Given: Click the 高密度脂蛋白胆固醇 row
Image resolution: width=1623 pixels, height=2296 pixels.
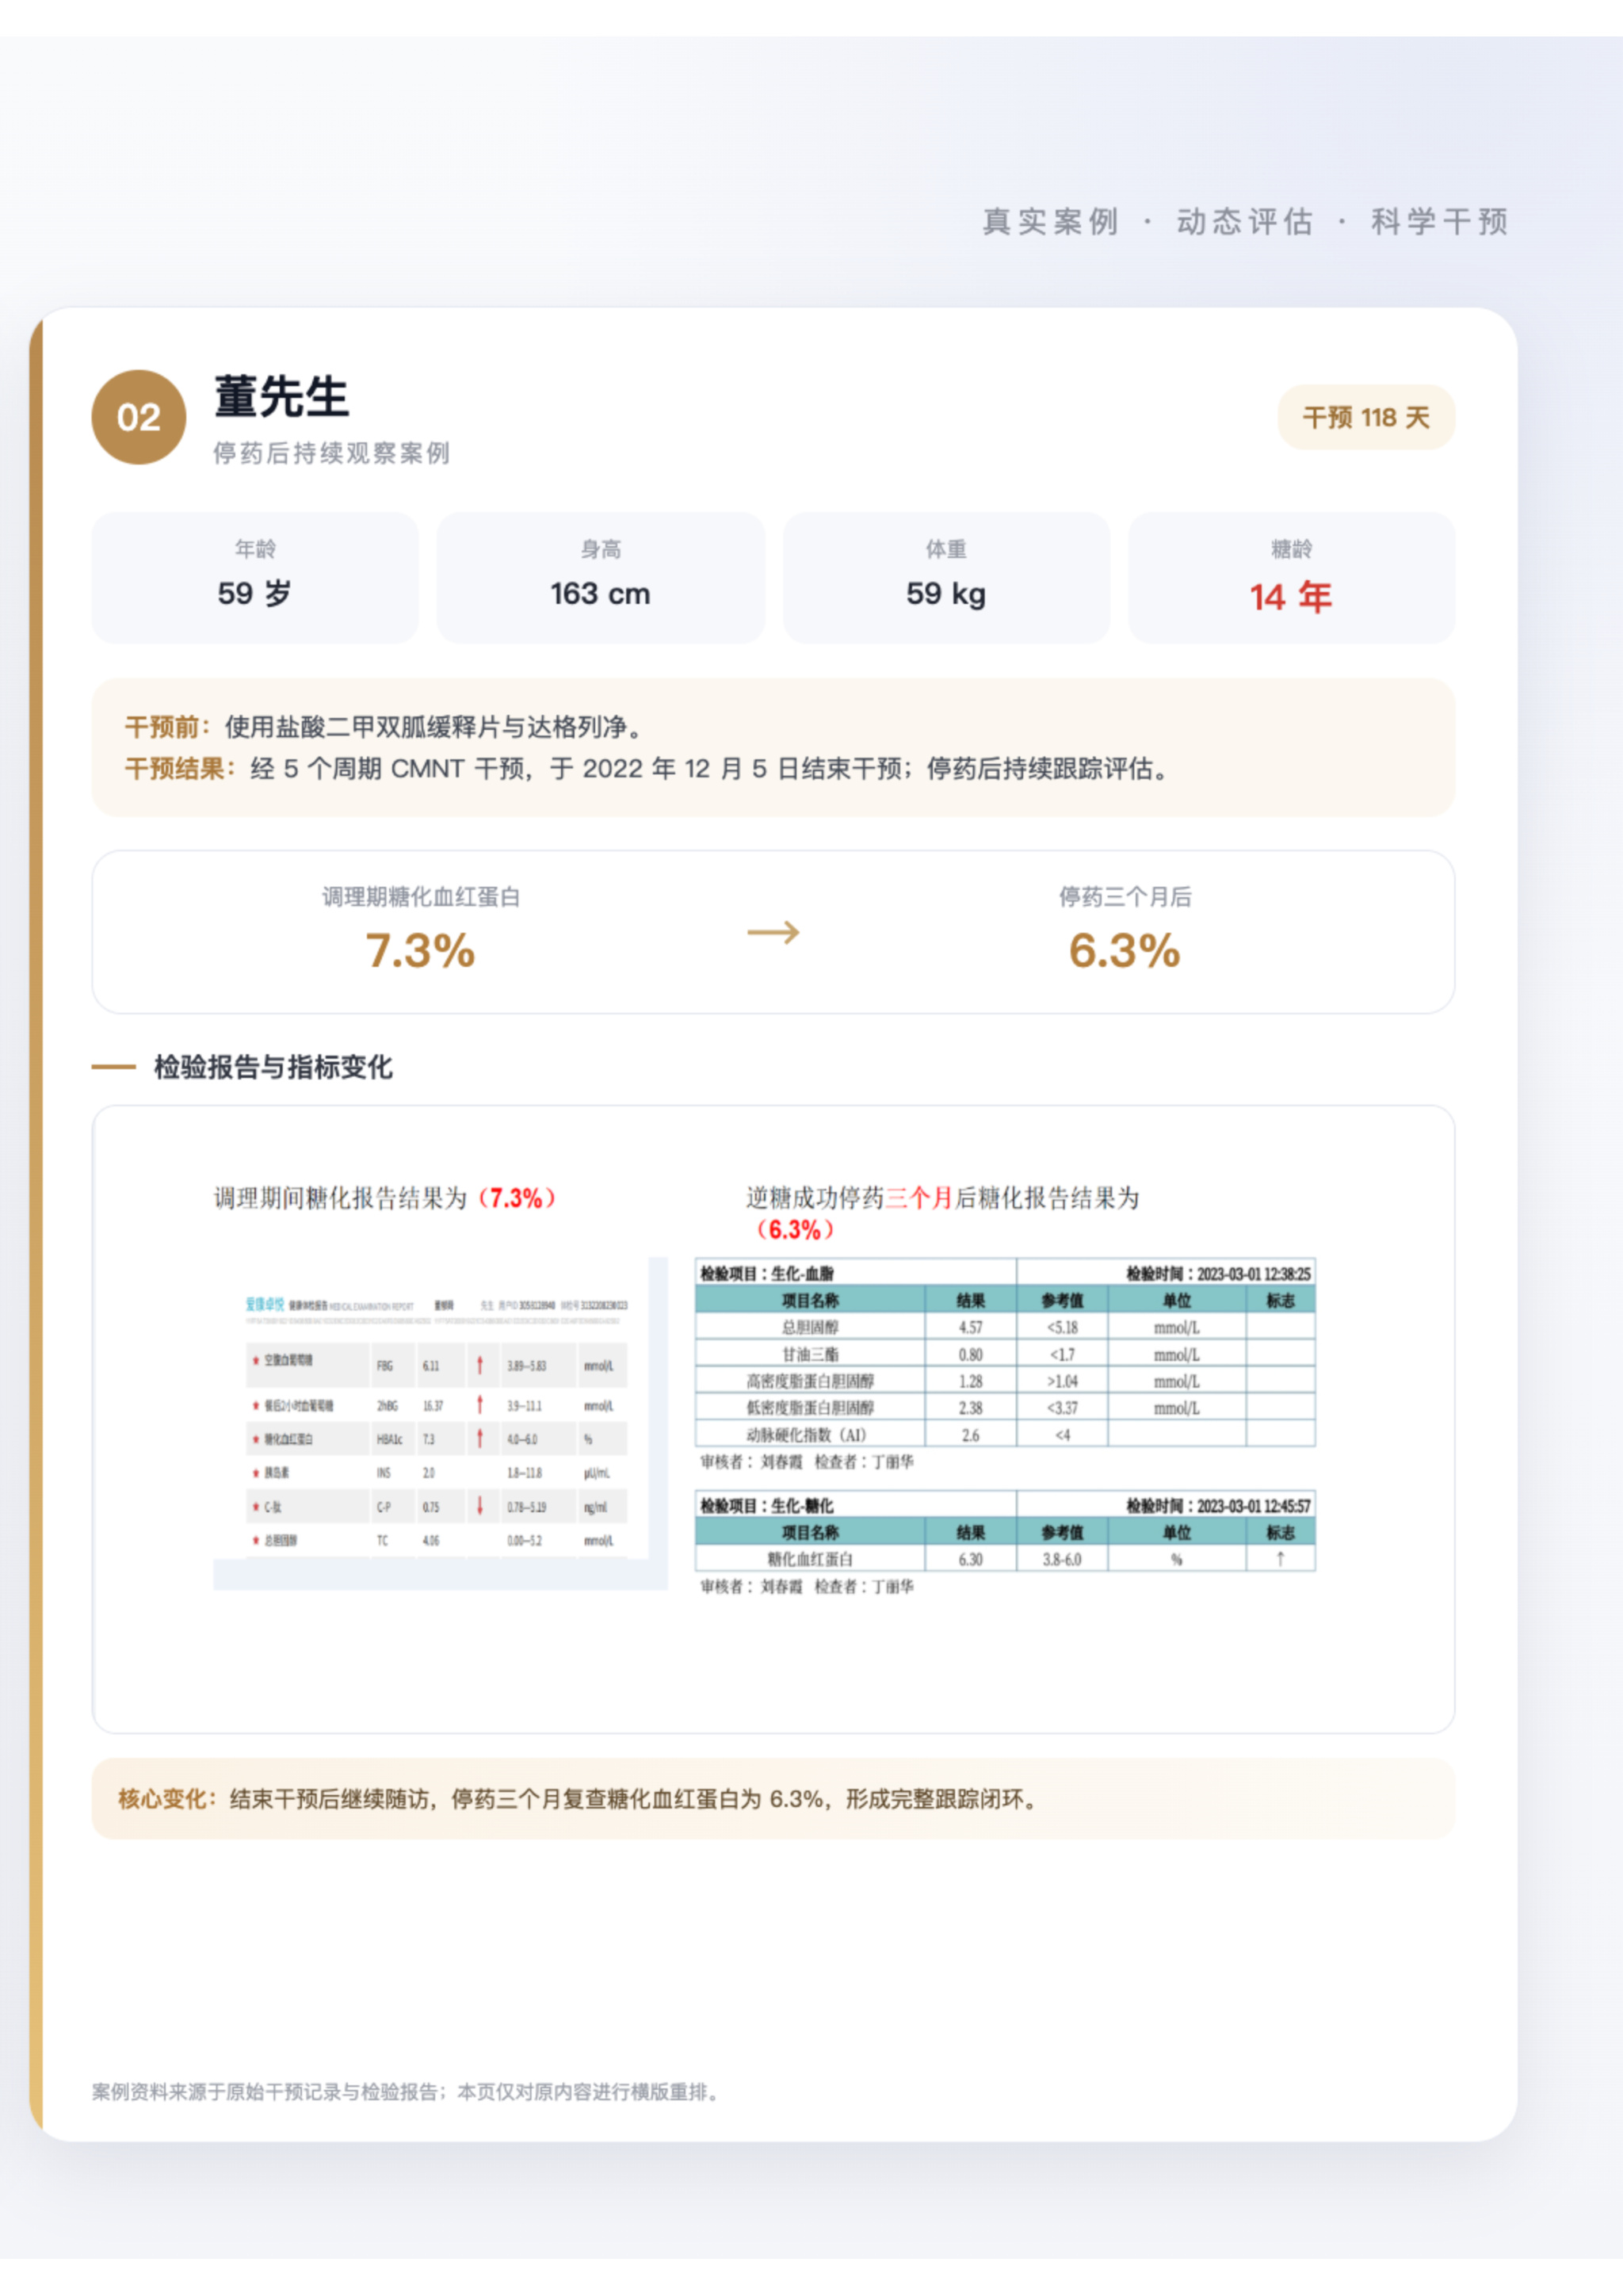Looking at the screenshot, I should pyautogui.click(x=1005, y=1381).
